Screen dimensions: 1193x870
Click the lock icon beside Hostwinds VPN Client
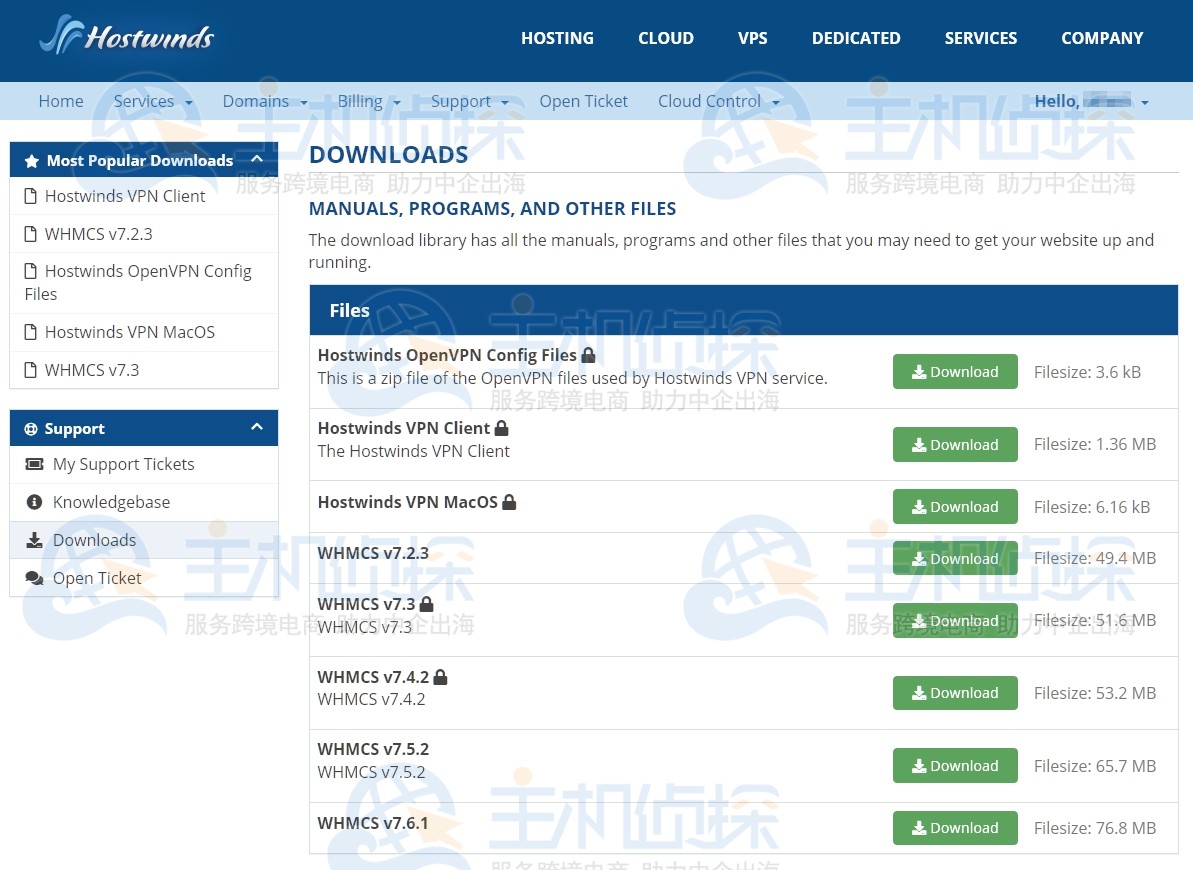tap(501, 428)
